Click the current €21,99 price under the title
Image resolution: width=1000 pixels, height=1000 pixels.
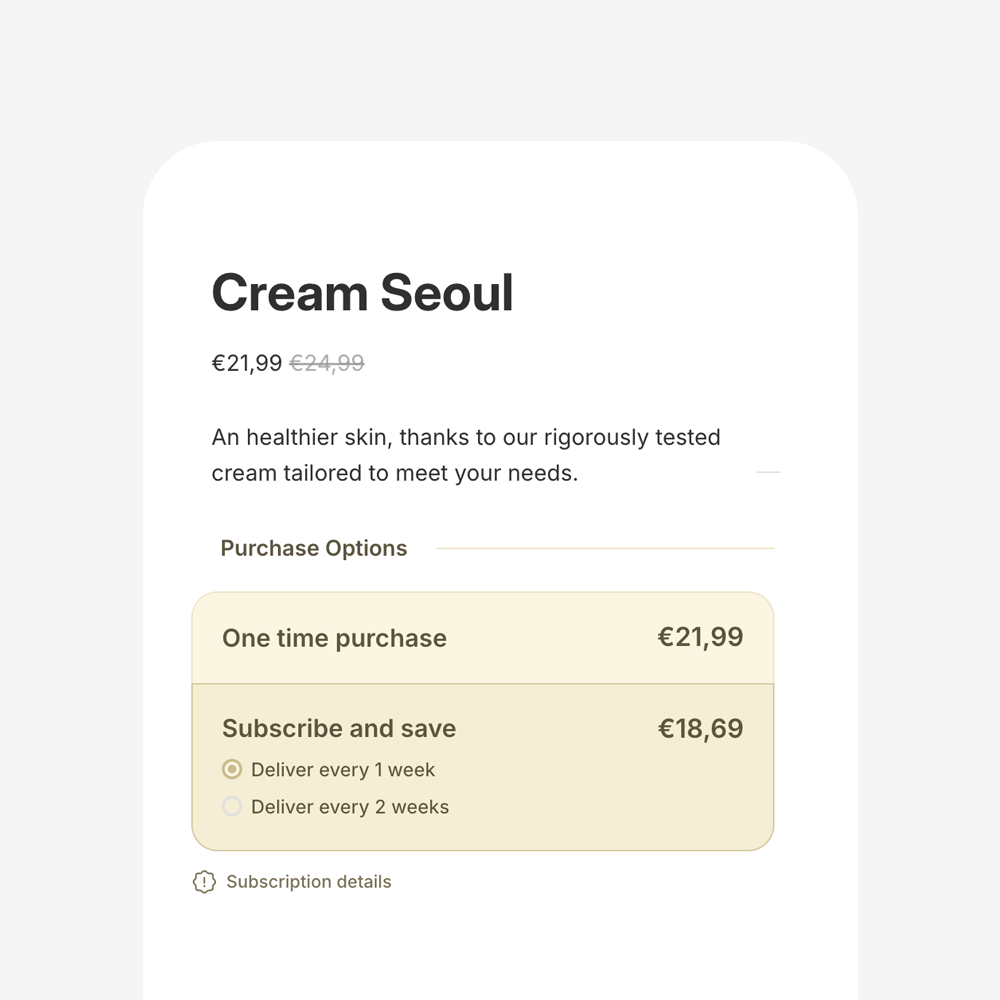[246, 363]
